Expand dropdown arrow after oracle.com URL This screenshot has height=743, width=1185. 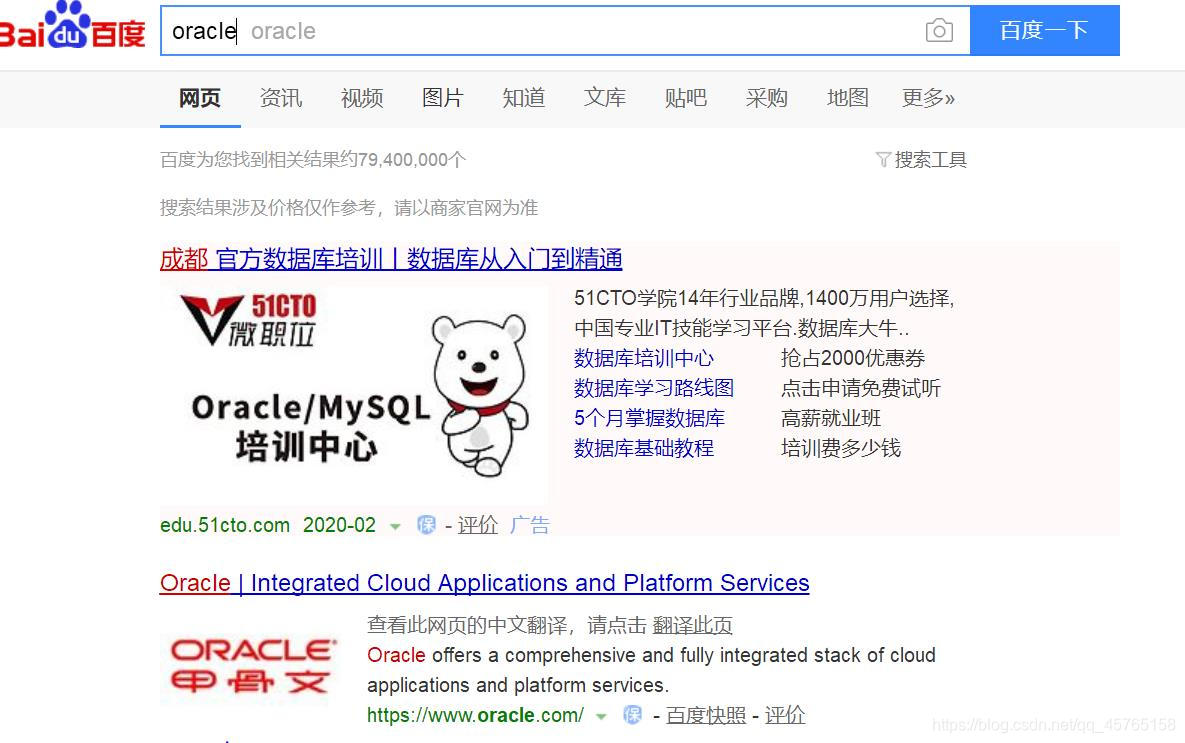click(602, 716)
